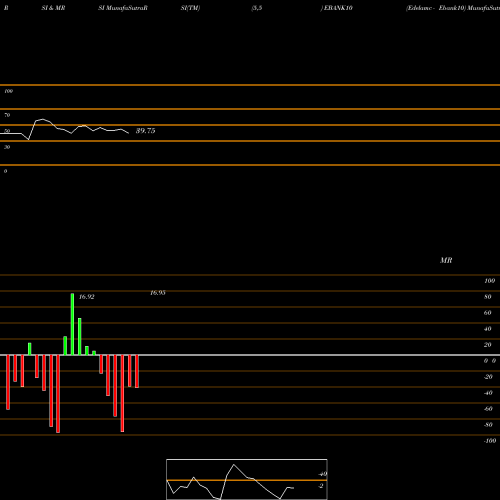Select the 'SI & MR' header text
The height and width of the screenshot is (500, 500).
[53, 8]
